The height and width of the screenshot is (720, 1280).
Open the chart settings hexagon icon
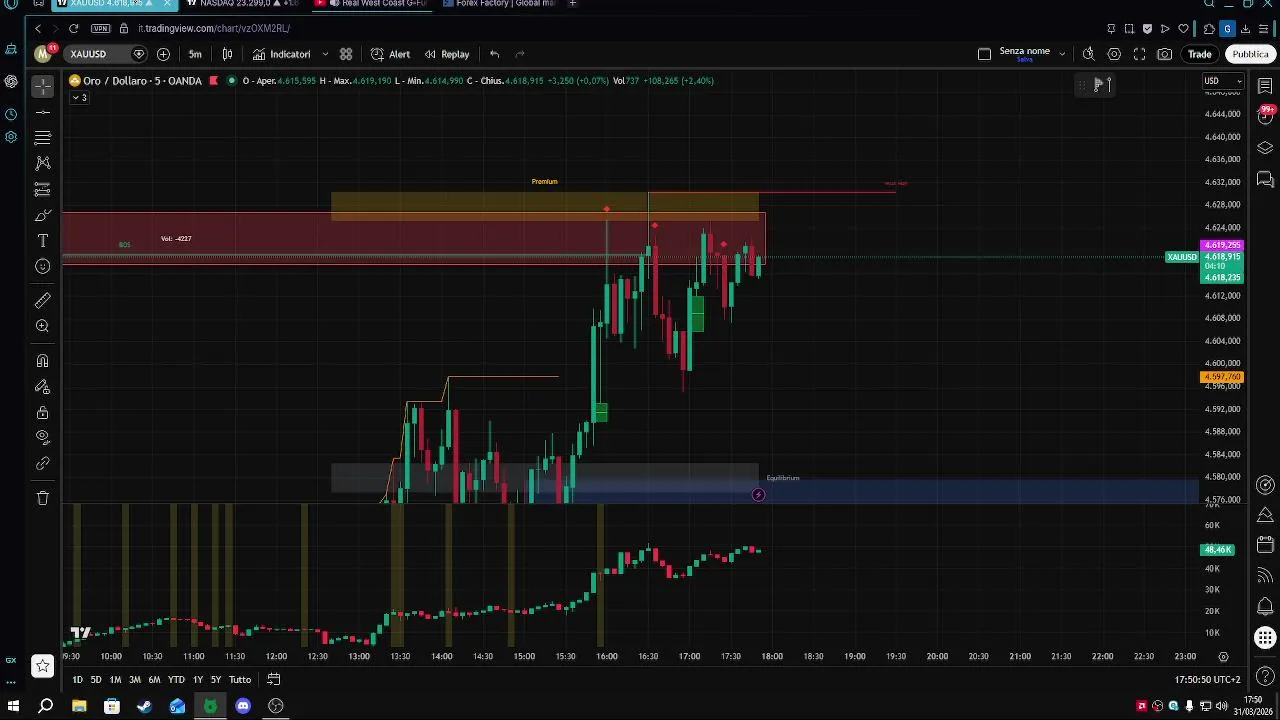[x=1114, y=54]
